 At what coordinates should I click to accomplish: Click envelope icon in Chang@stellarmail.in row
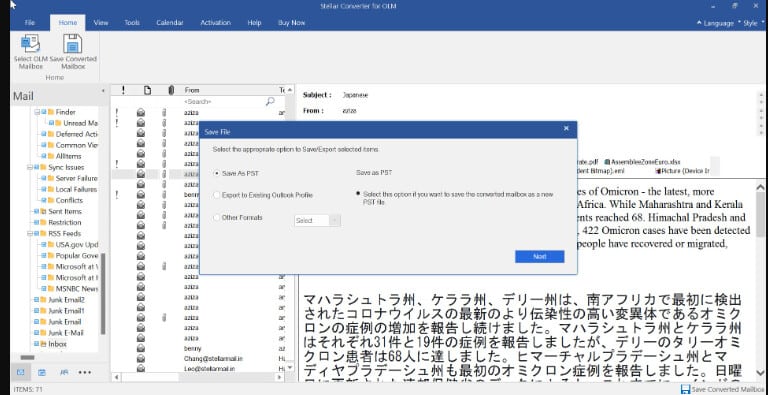point(141,359)
